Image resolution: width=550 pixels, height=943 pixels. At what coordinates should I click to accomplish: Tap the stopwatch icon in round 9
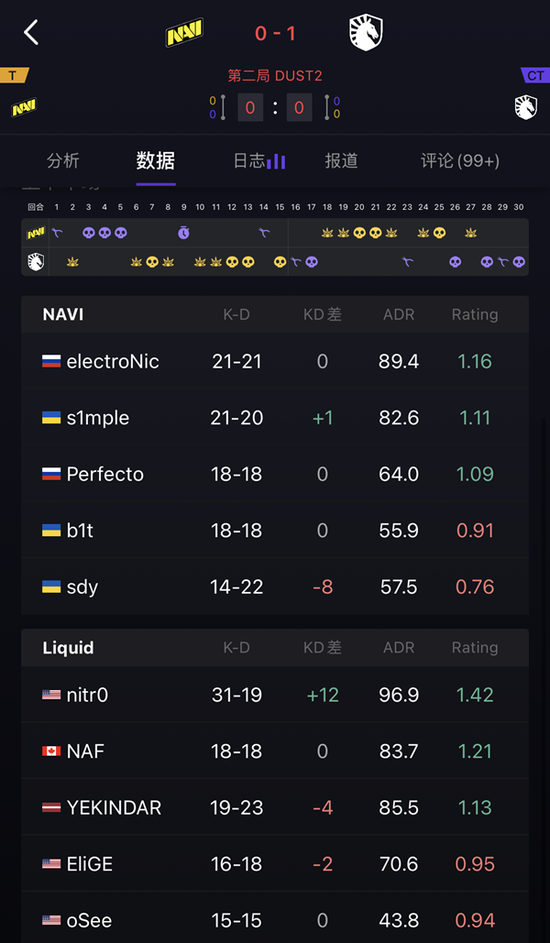(x=184, y=232)
